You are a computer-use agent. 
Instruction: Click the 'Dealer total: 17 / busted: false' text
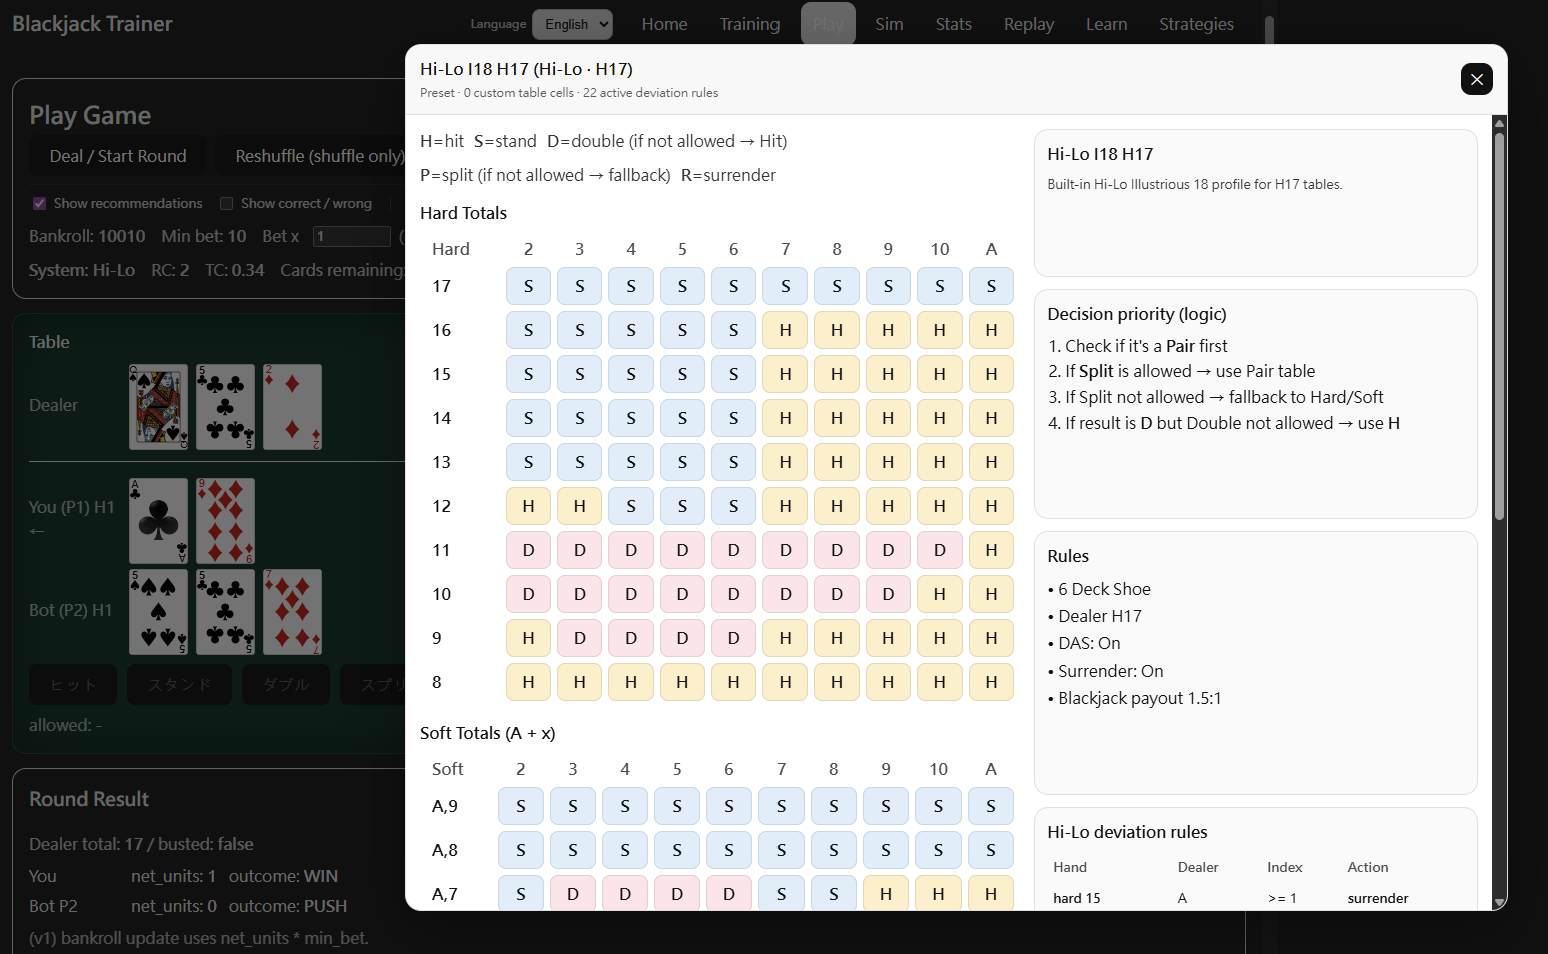point(141,844)
